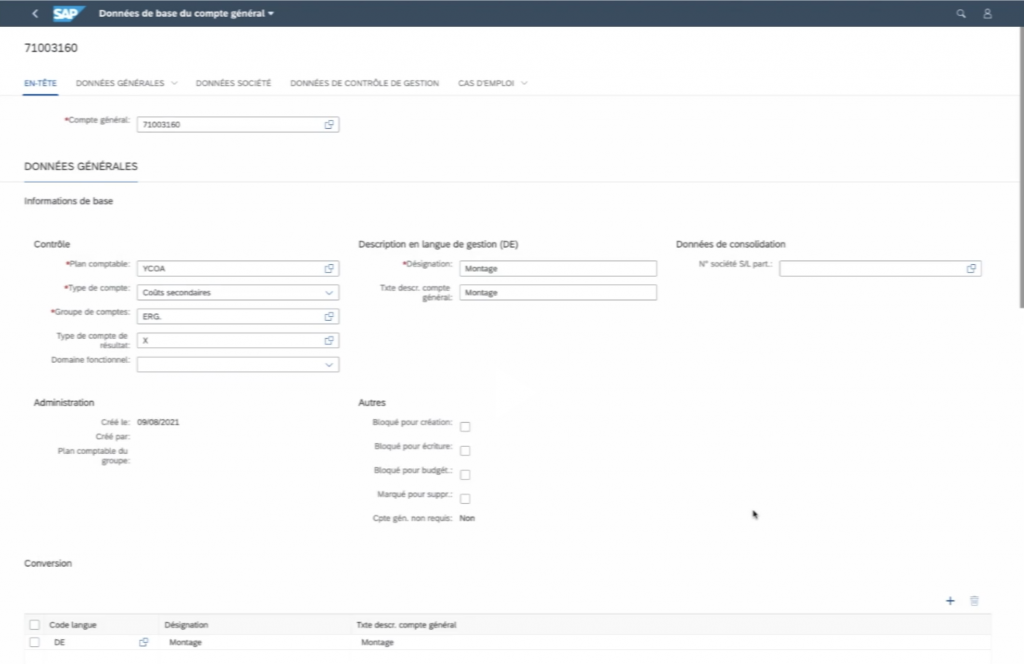The width and height of the screenshot is (1024, 664).
Task: Open the Domaine fonctionnel dropdown
Action: click(x=329, y=365)
